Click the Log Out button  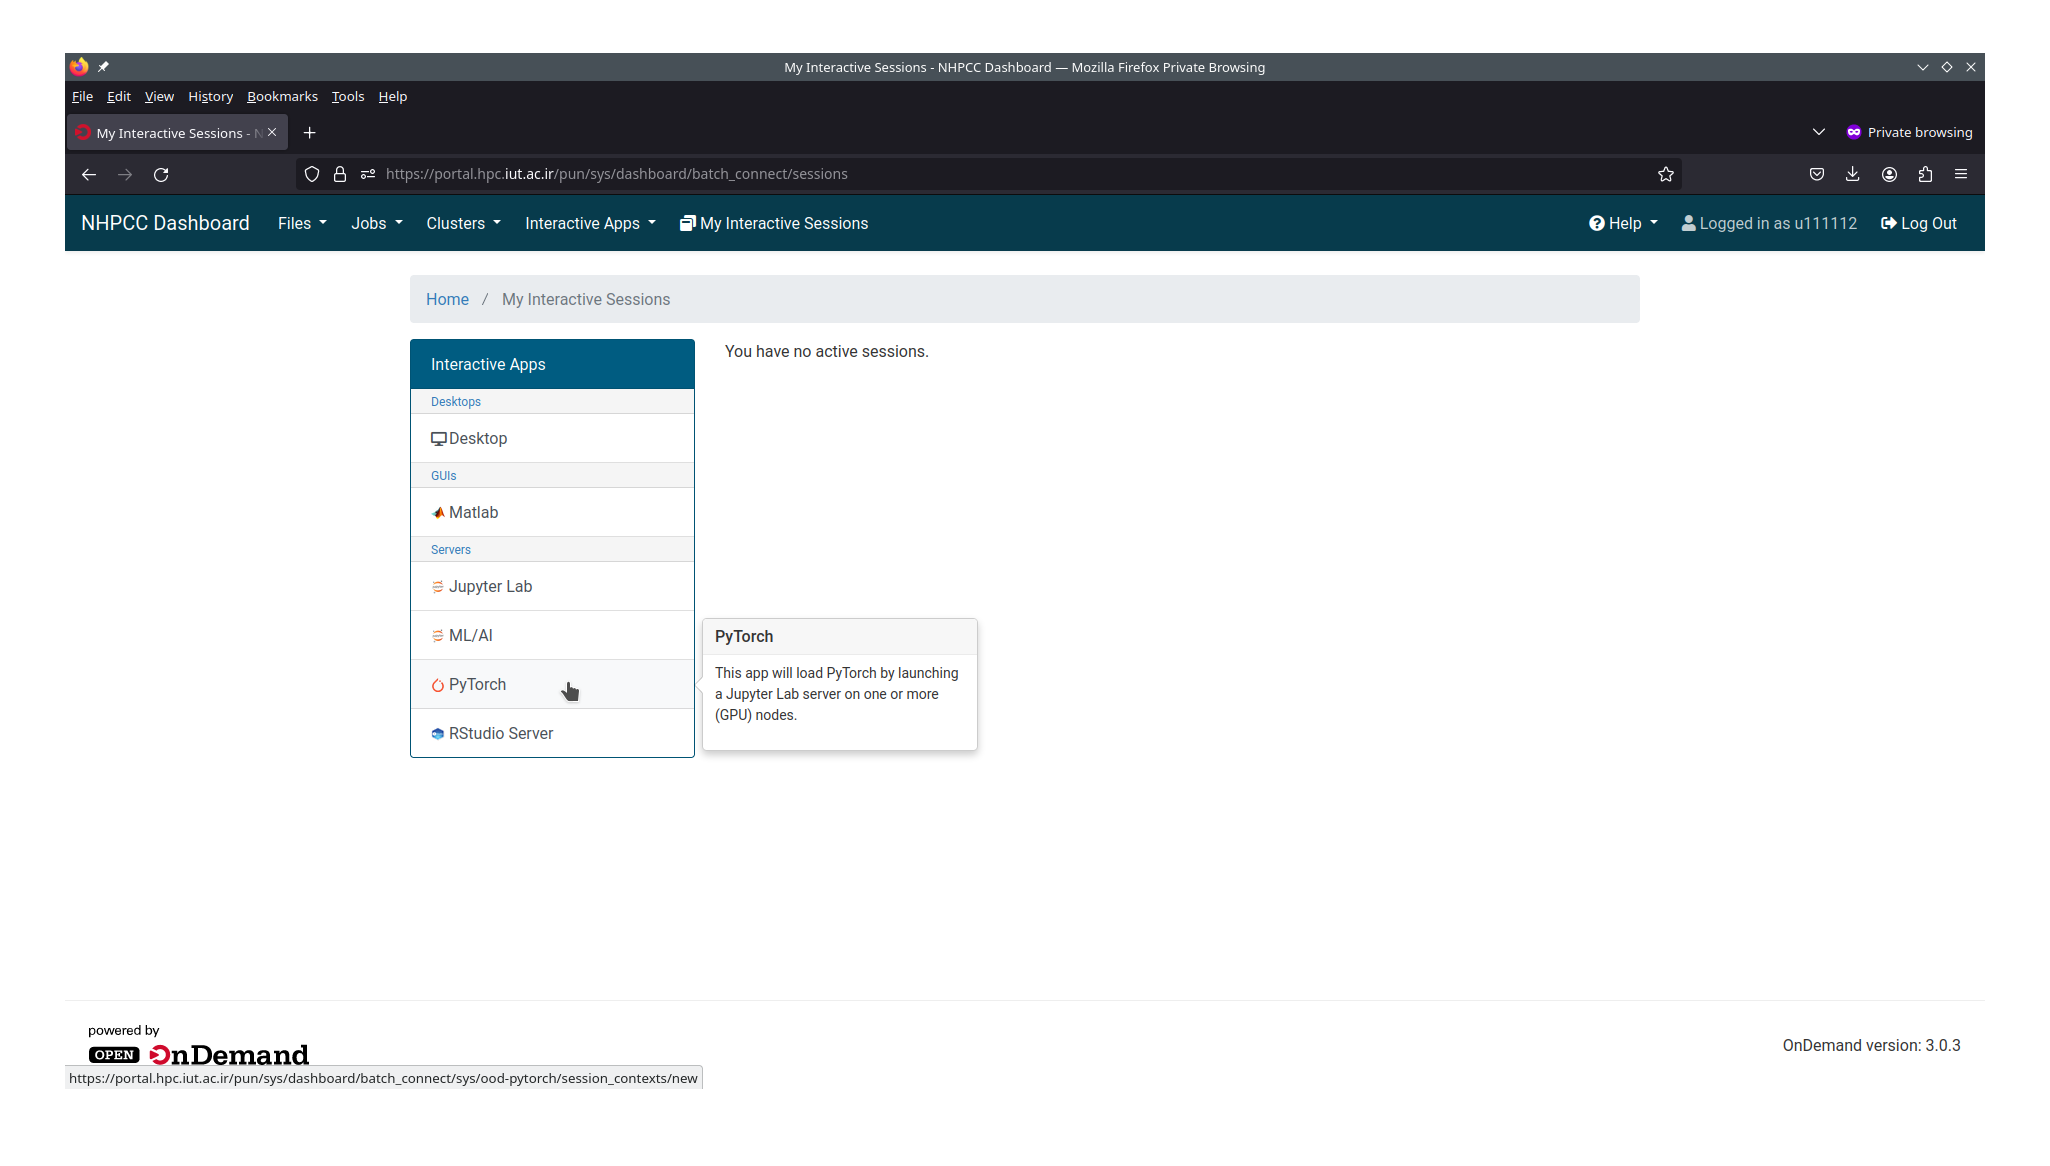(1919, 222)
